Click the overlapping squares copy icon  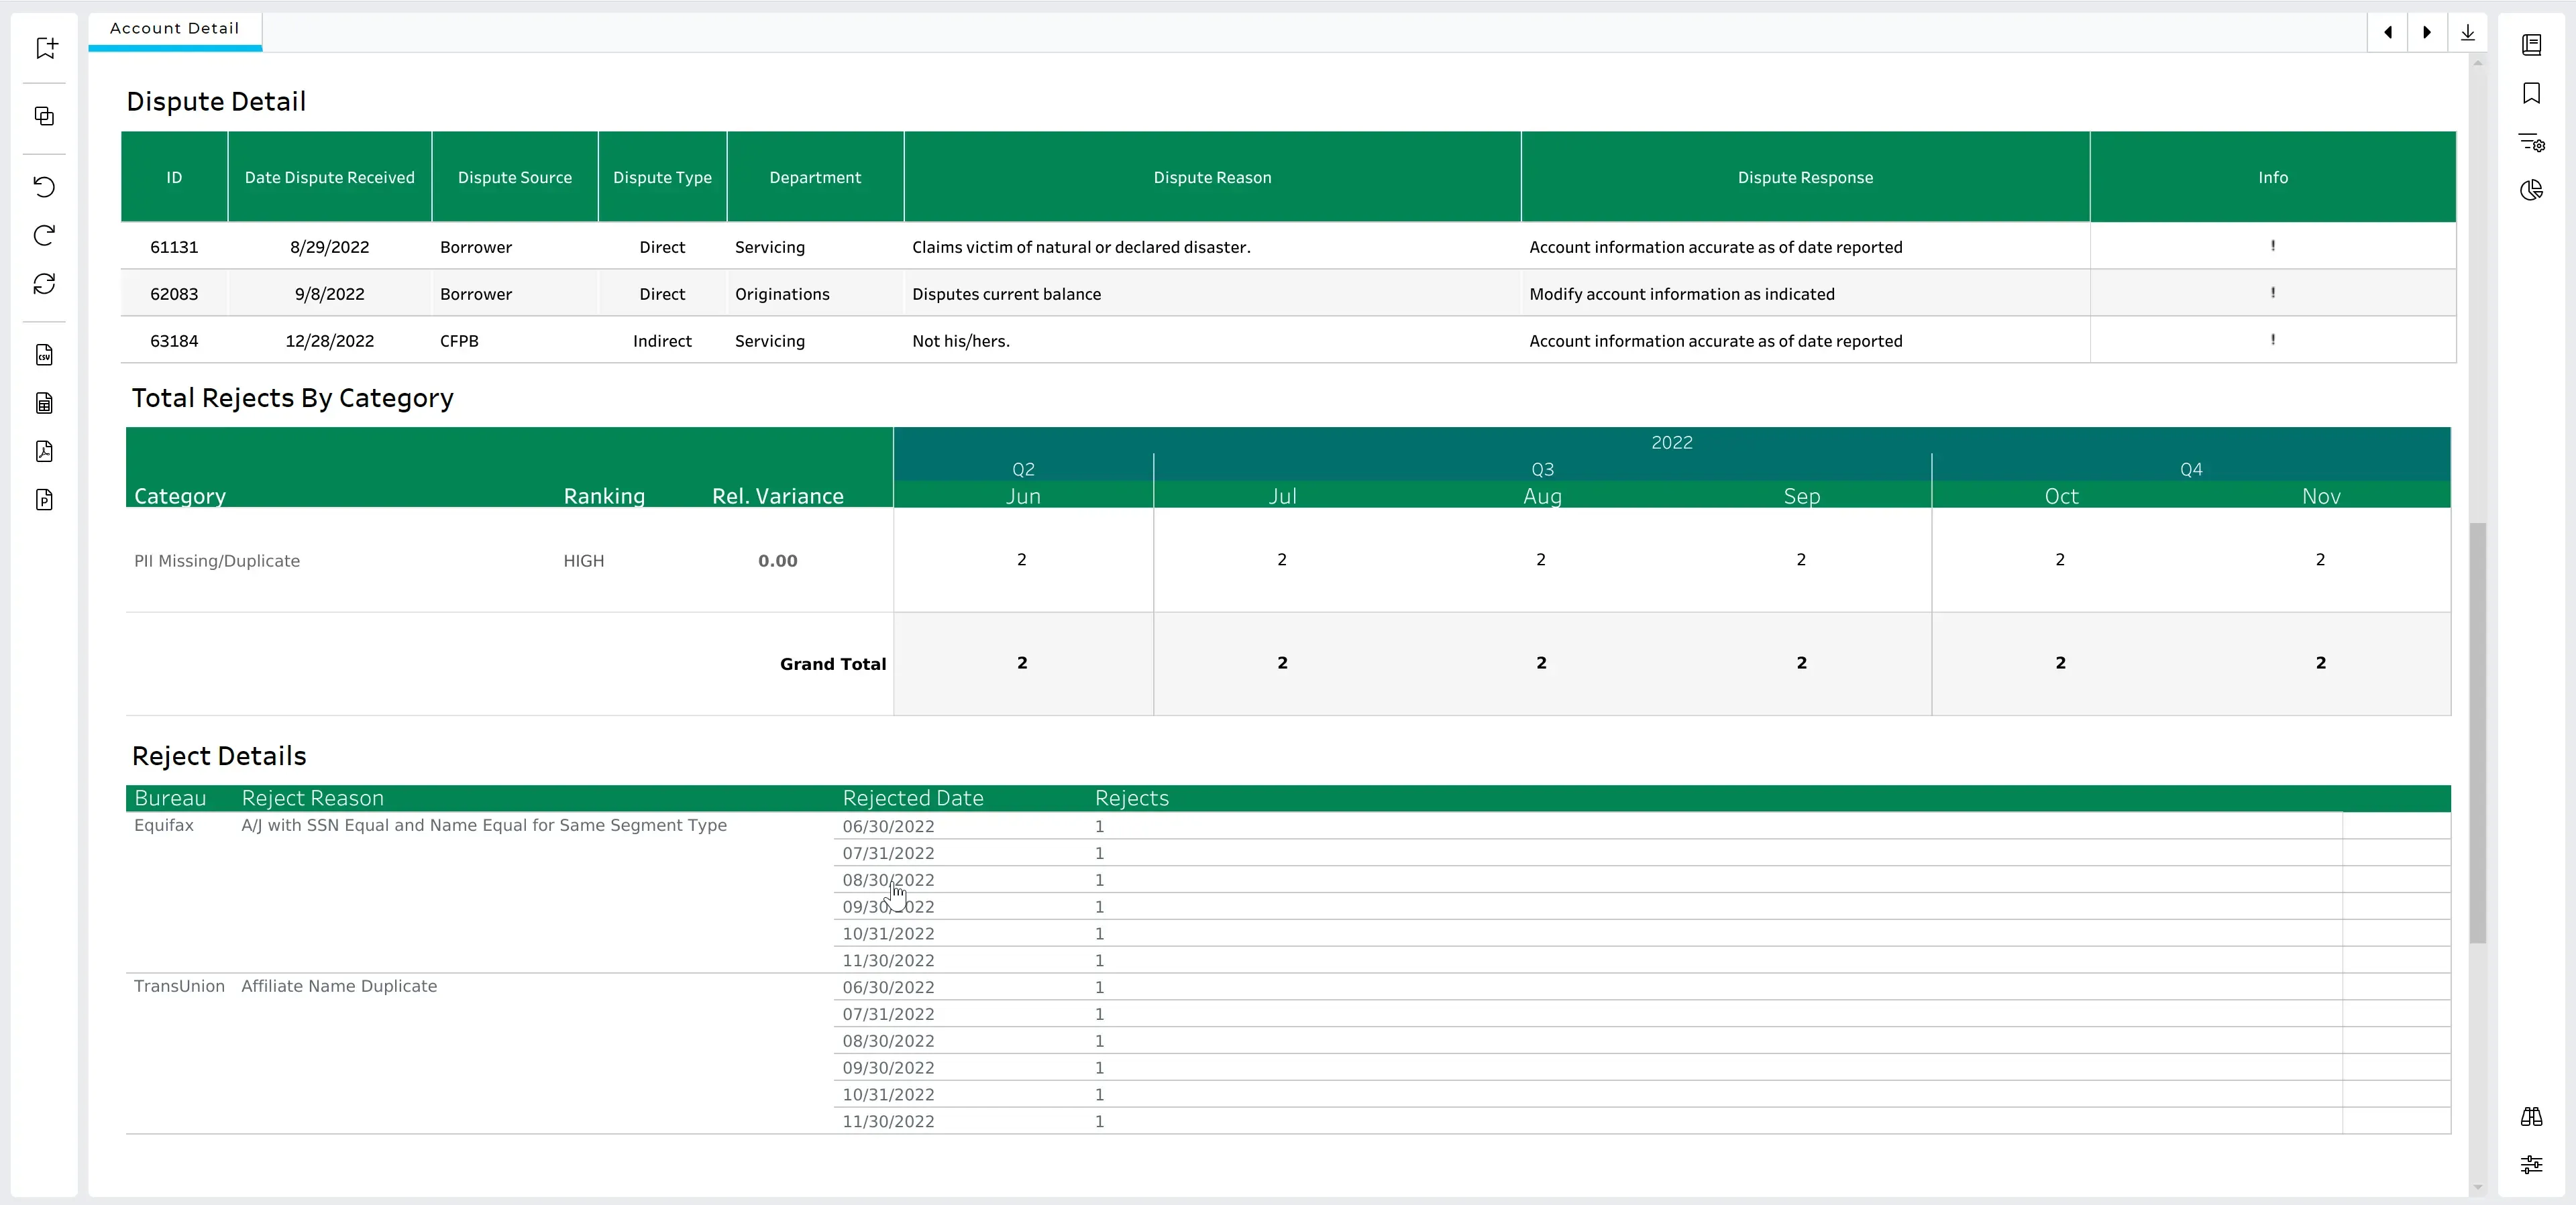tap(44, 116)
